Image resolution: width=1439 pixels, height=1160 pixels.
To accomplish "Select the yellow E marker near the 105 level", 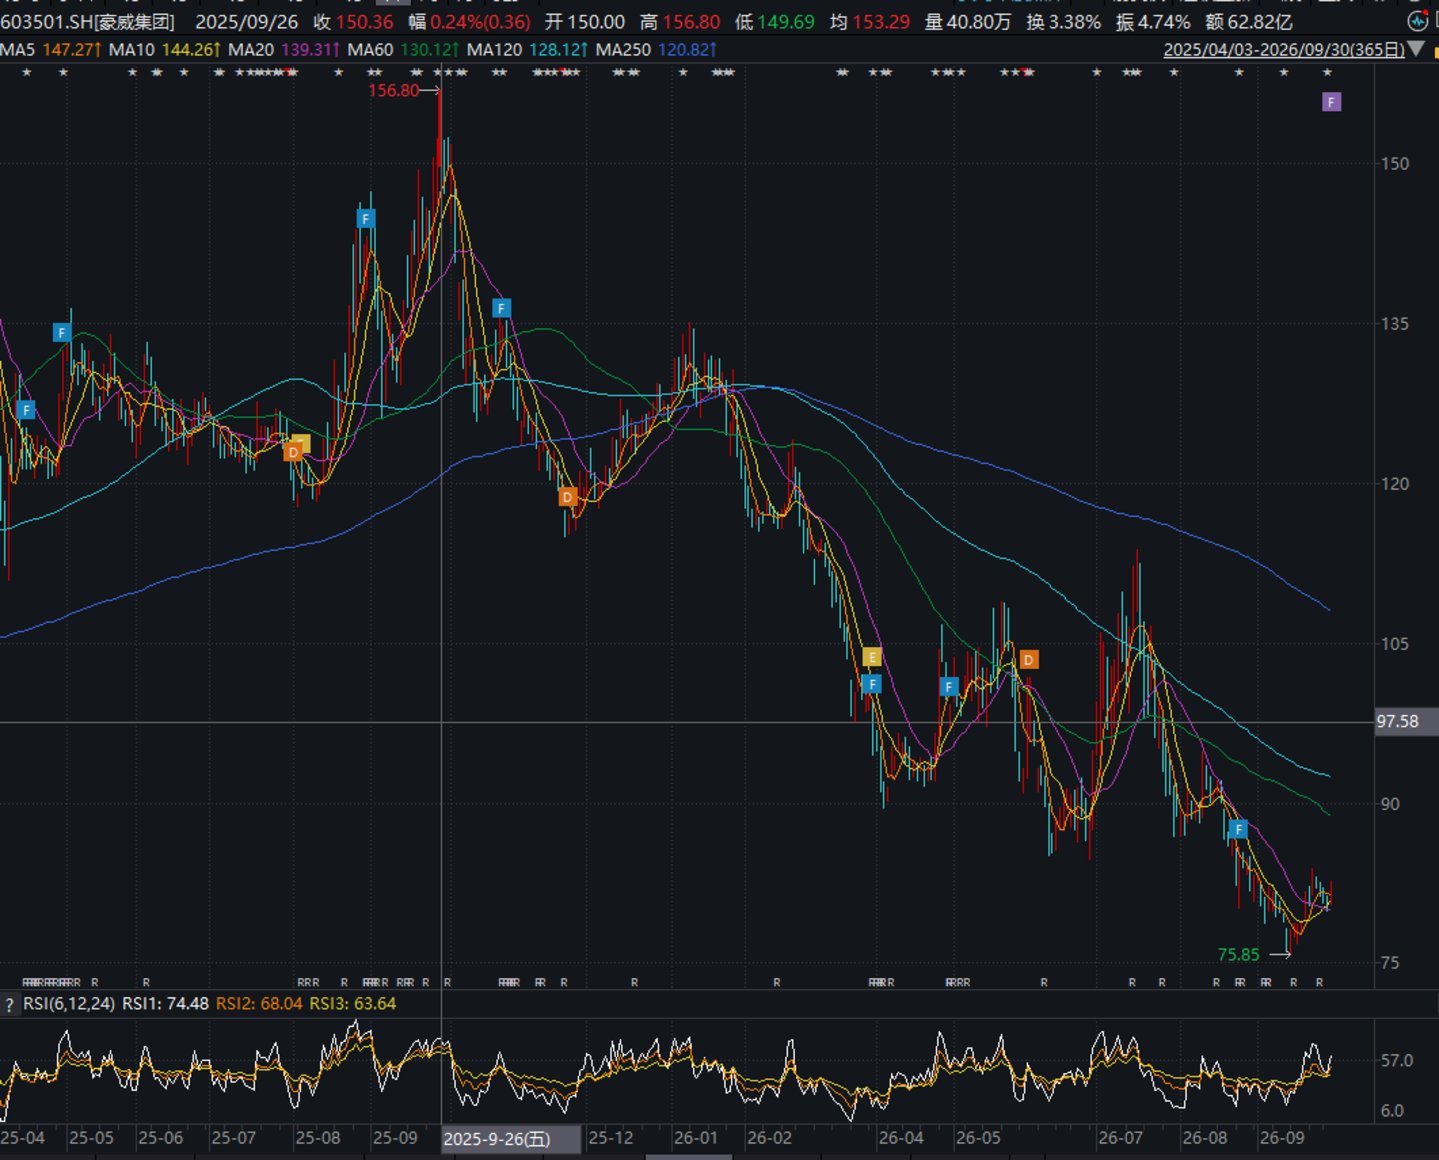I will click(871, 657).
